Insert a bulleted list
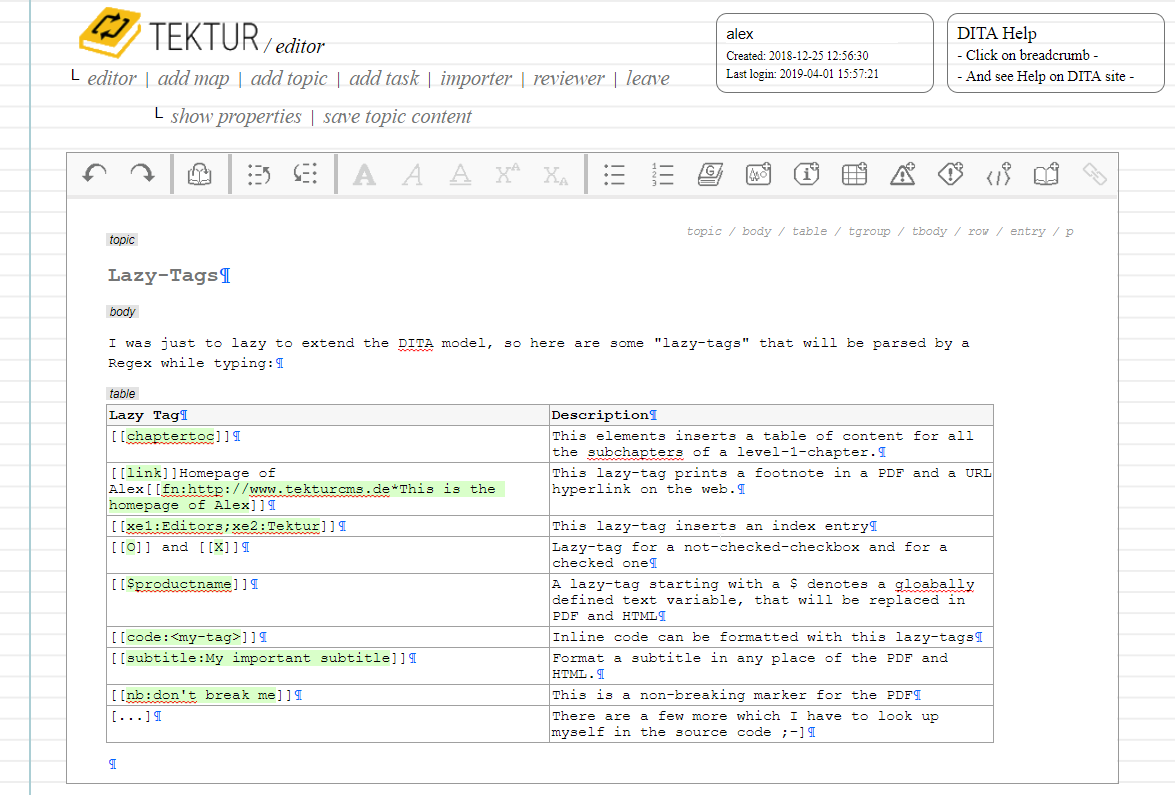This screenshot has width=1175, height=795. (614, 174)
